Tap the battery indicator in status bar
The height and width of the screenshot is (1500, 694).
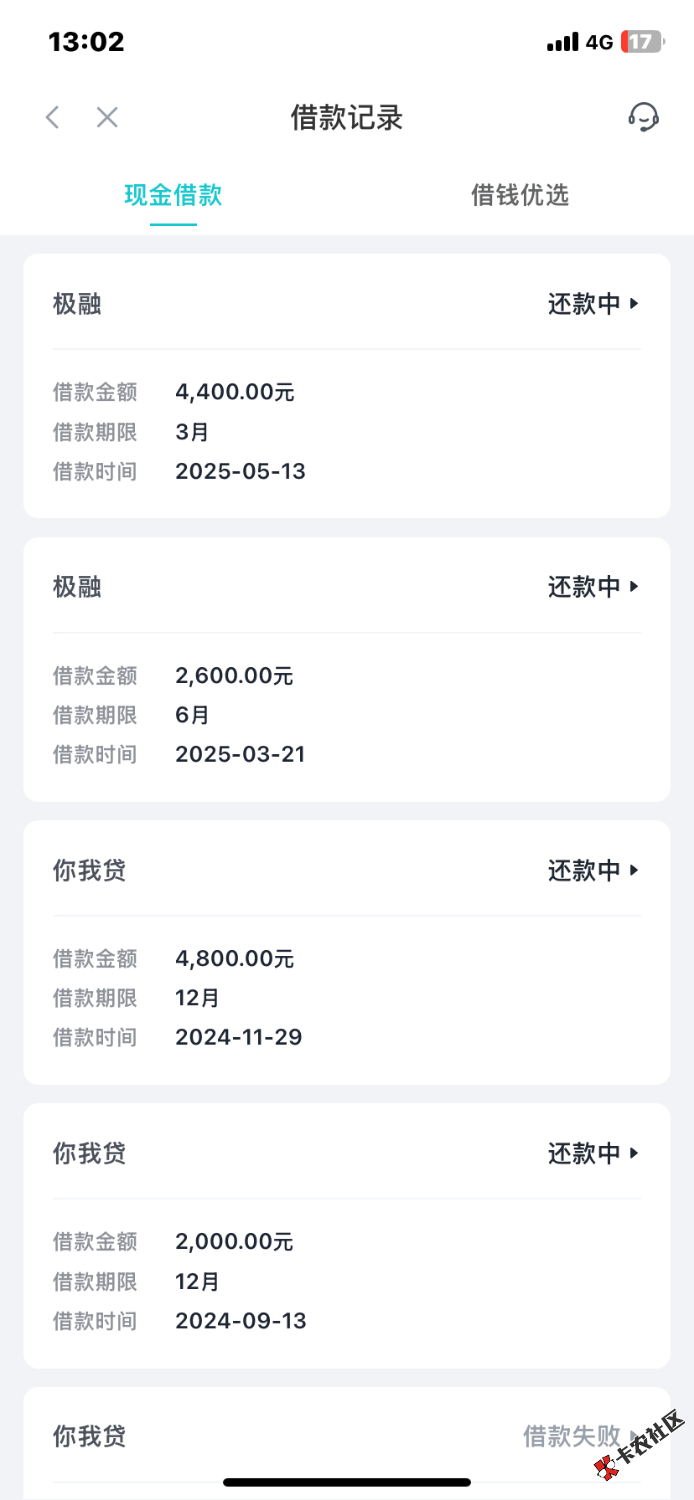642,42
